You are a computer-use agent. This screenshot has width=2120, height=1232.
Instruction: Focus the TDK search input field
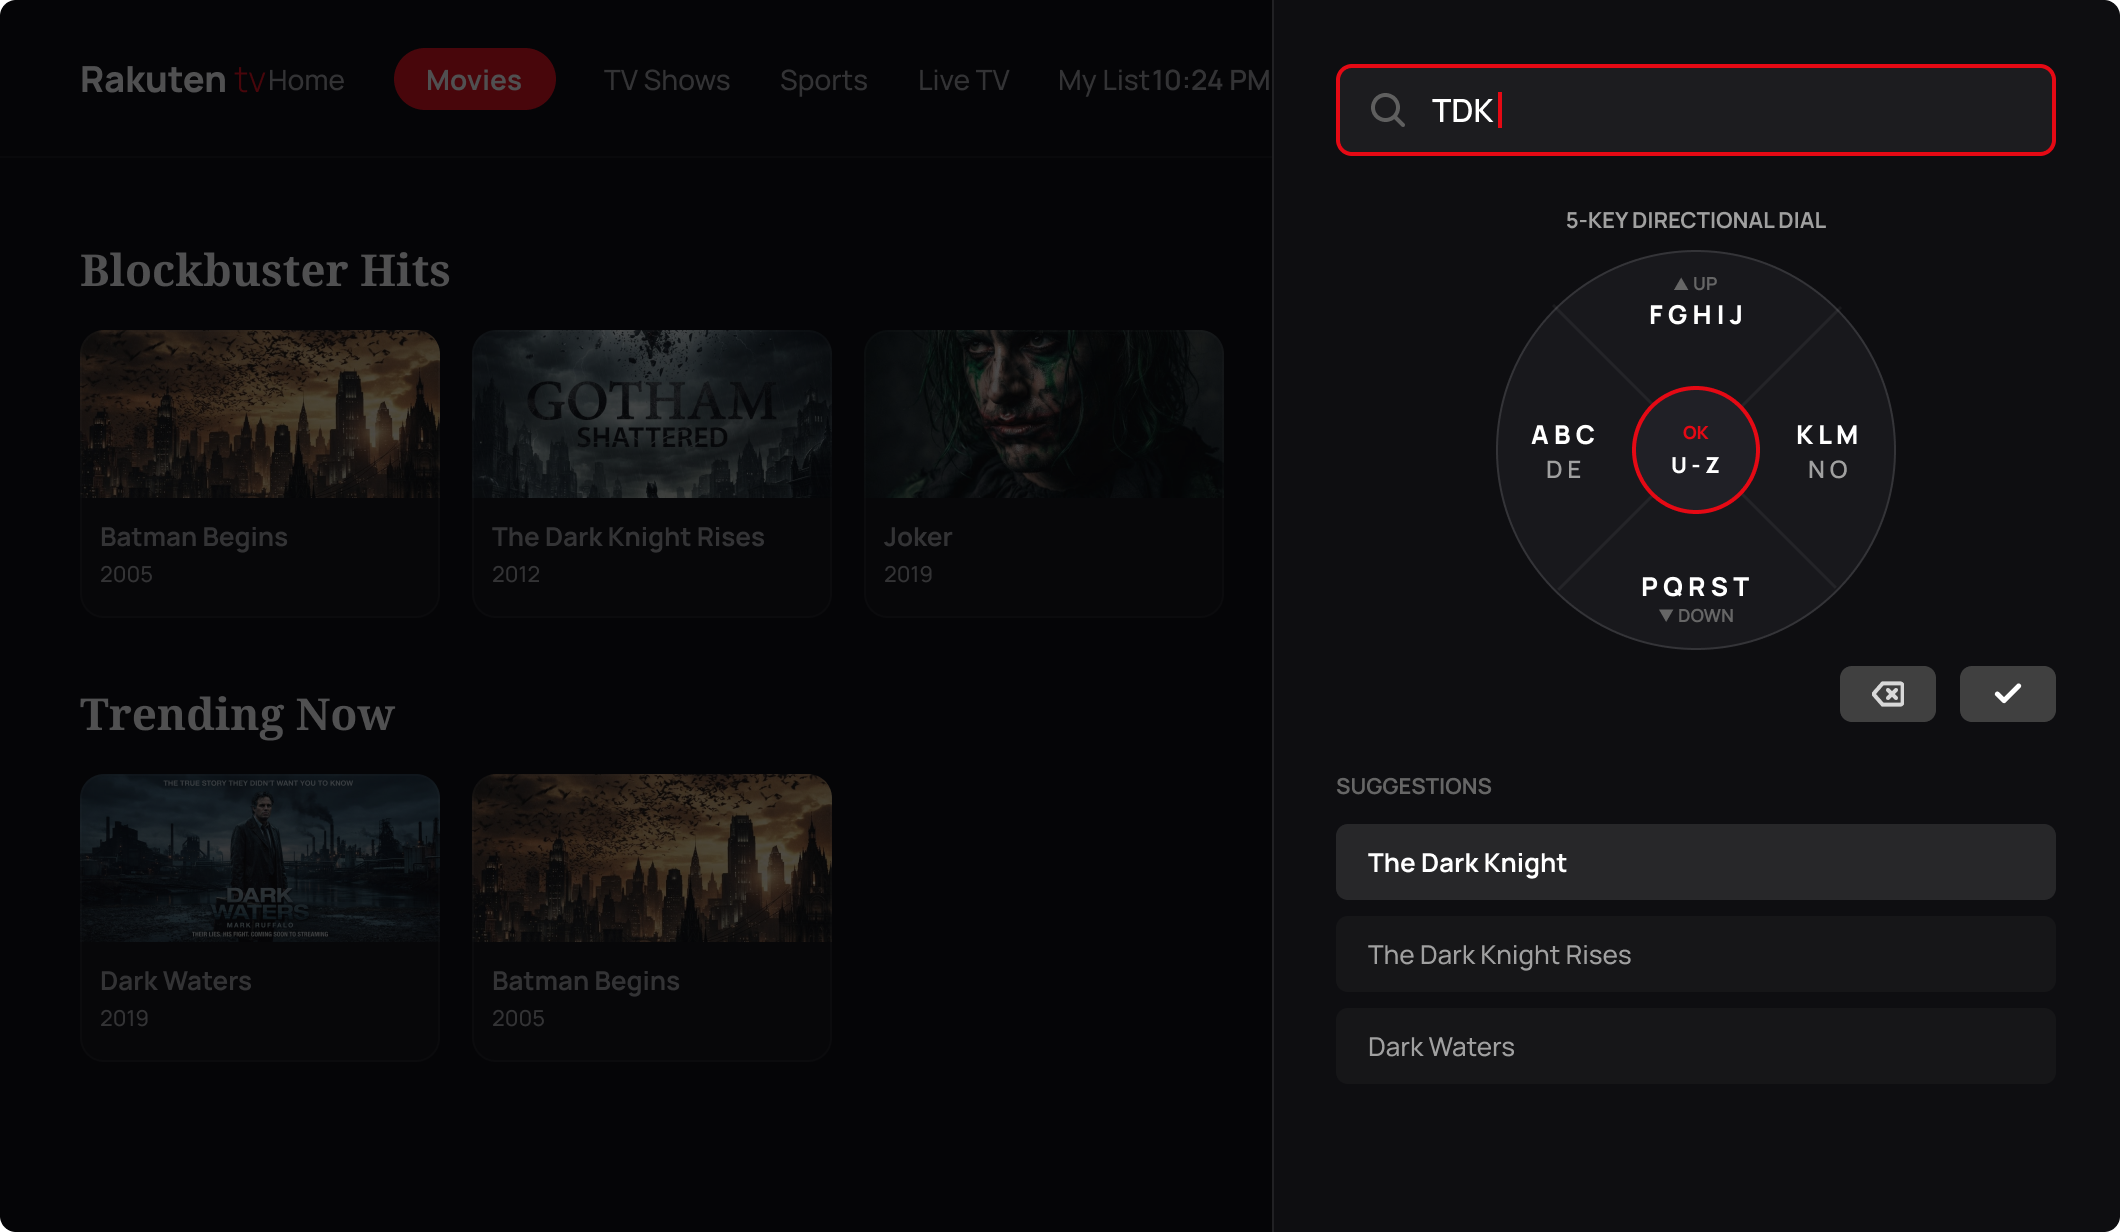(x=1696, y=110)
